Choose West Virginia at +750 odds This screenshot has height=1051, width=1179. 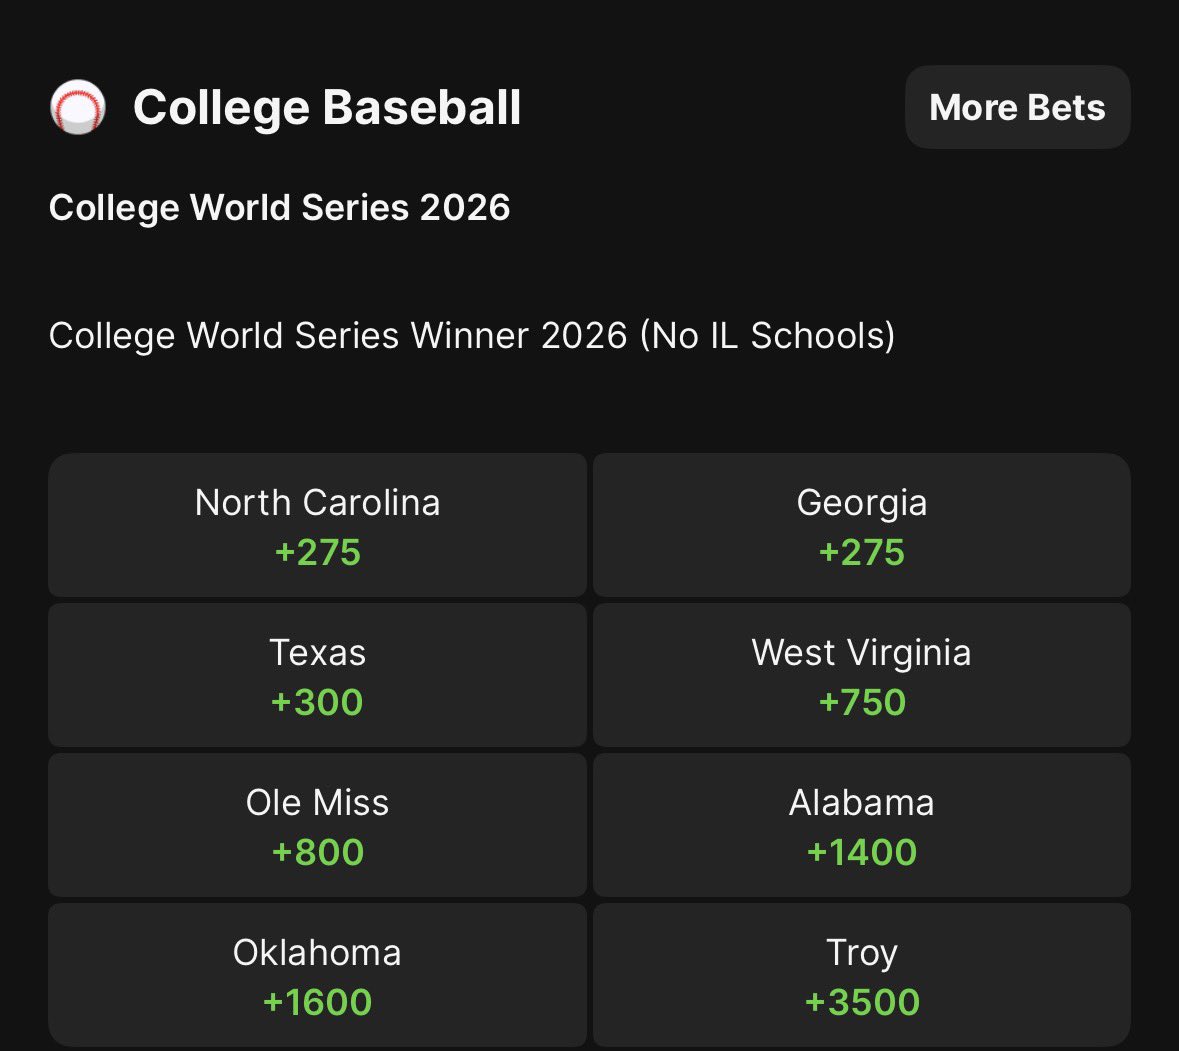click(x=862, y=675)
